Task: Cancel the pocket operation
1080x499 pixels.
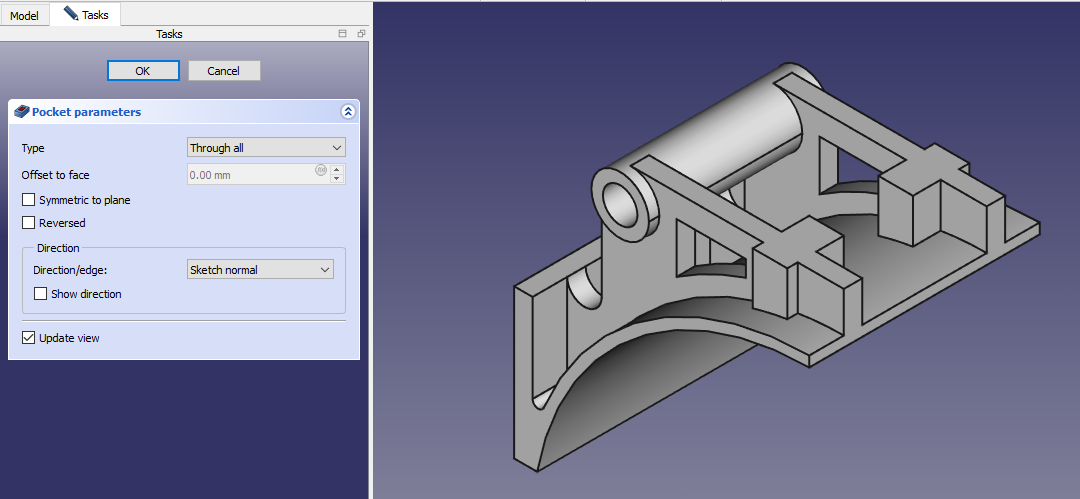Action: (223, 71)
